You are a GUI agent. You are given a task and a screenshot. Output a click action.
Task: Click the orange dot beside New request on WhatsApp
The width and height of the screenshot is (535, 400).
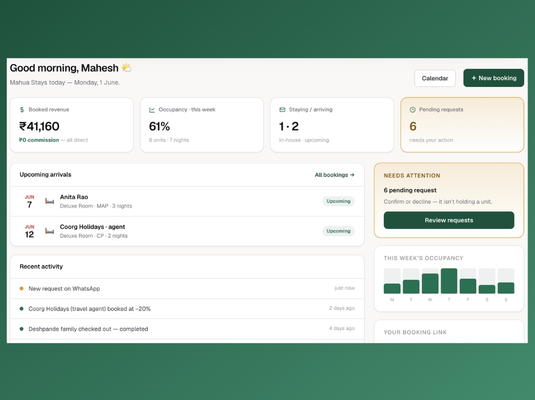point(21,288)
